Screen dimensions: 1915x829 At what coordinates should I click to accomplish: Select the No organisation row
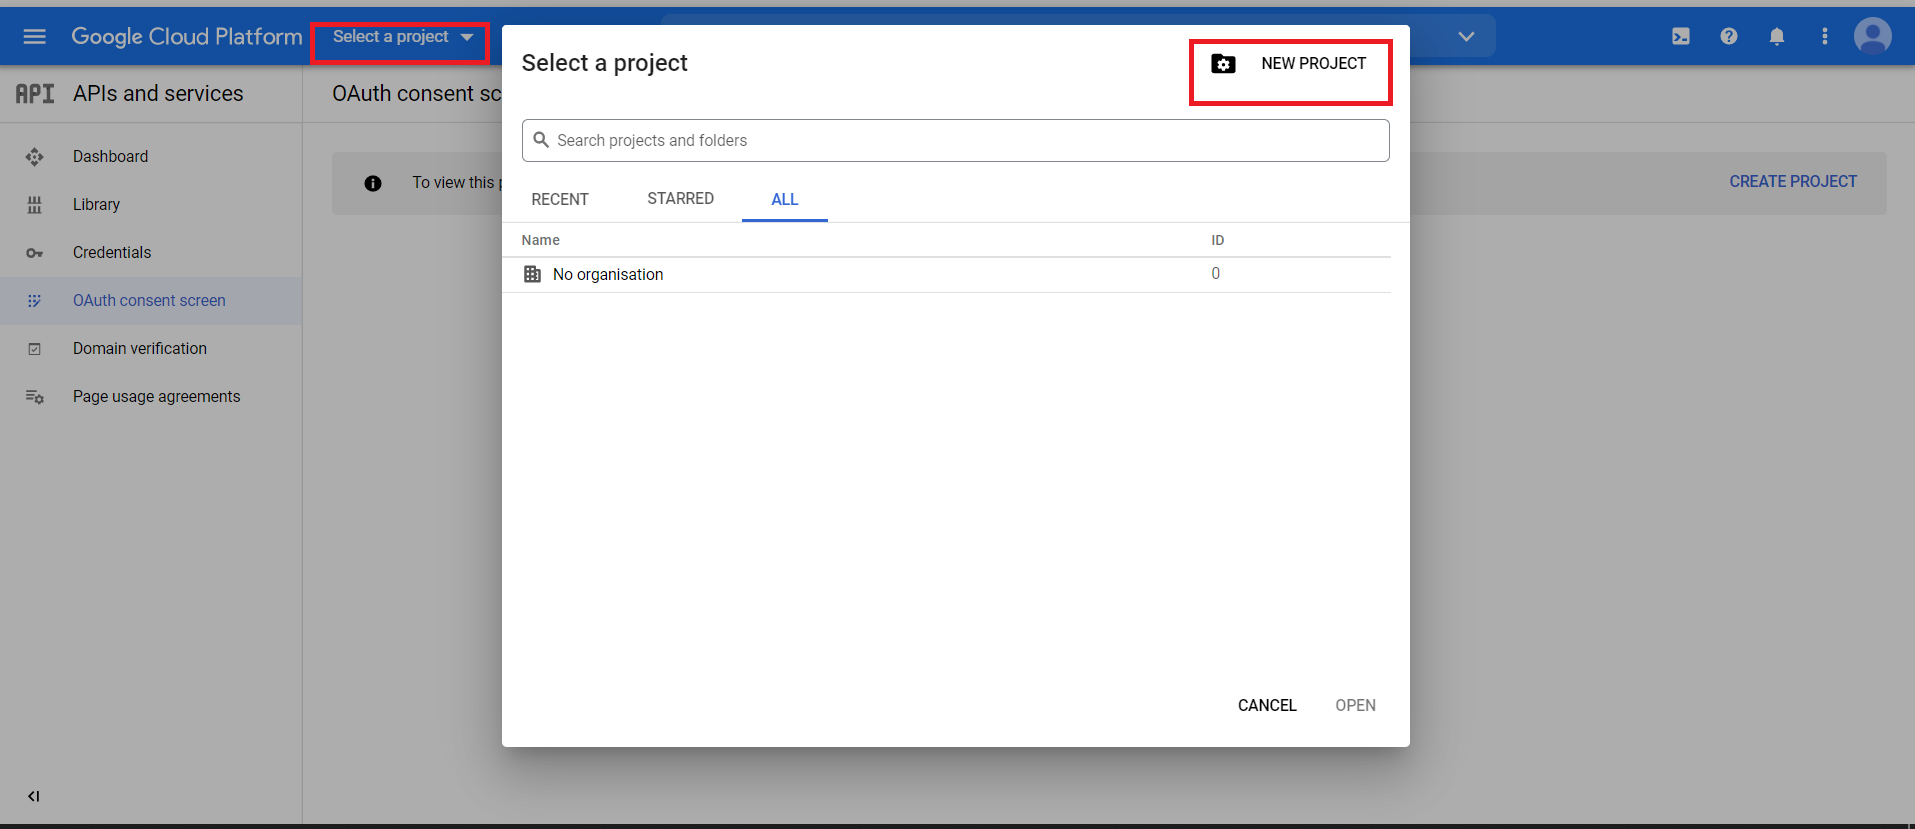click(608, 275)
